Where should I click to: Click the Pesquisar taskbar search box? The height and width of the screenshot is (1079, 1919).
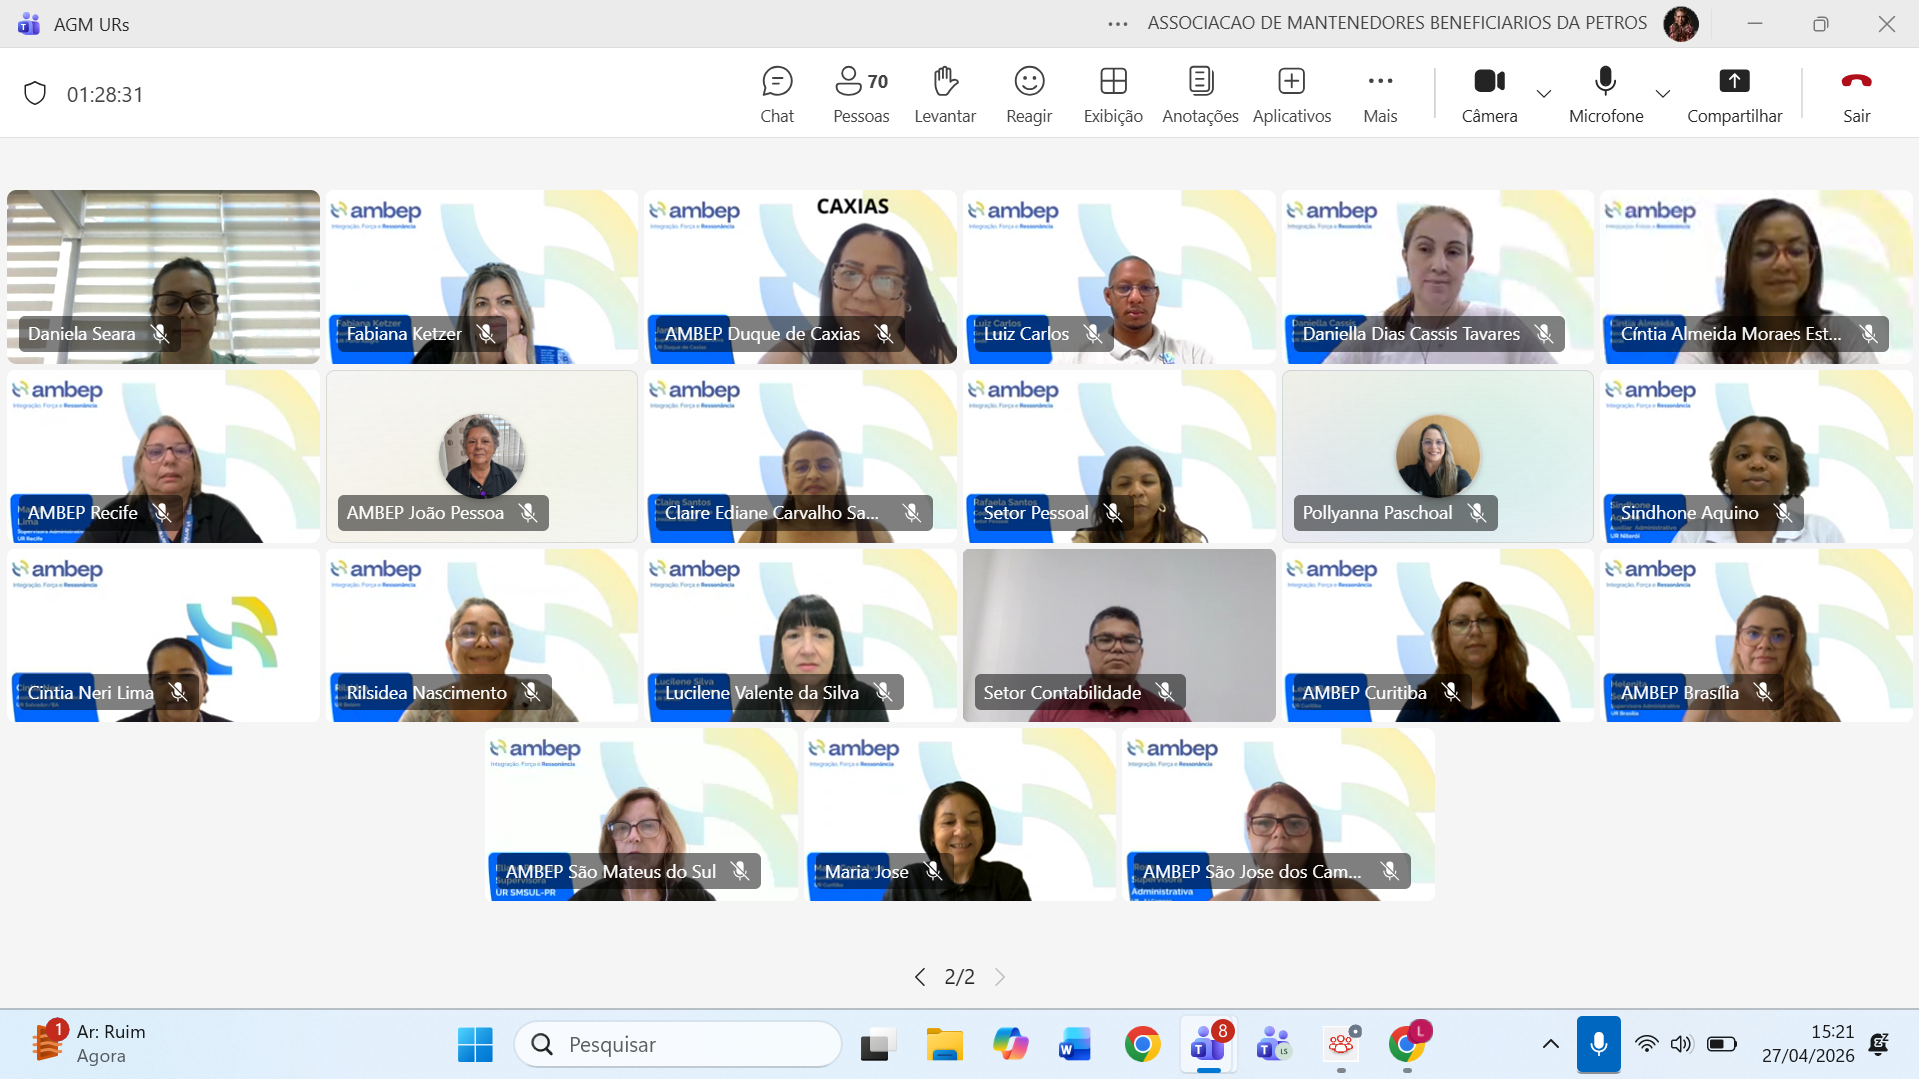point(680,1044)
